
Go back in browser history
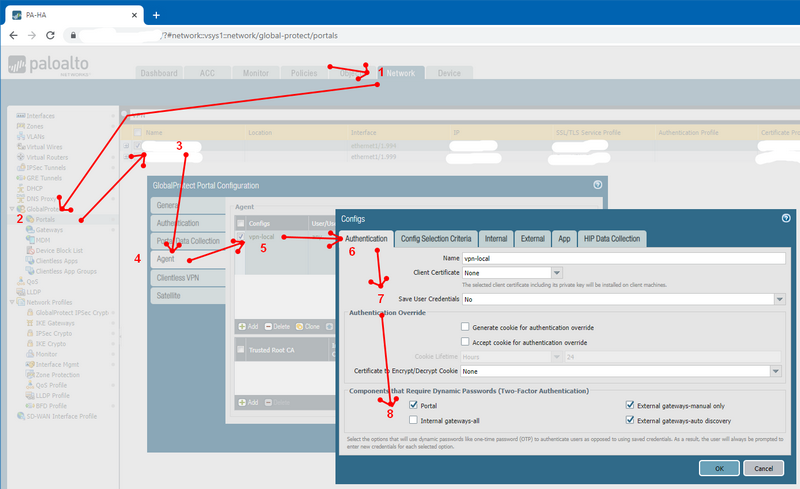pyautogui.click(x=13, y=35)
